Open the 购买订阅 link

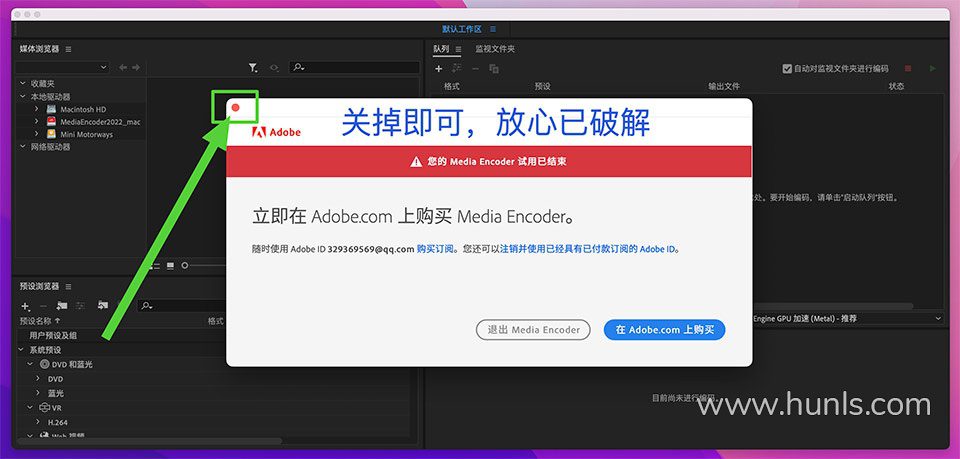435,250
